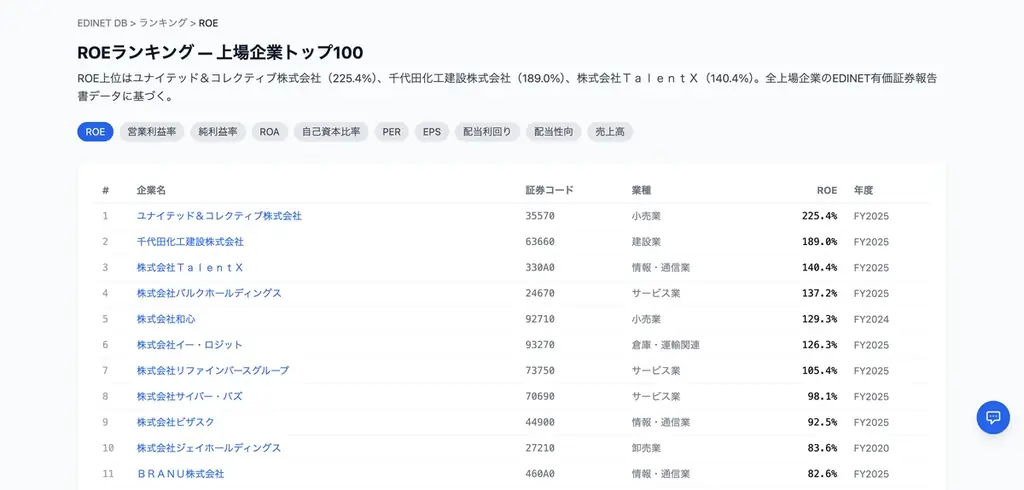
Task: Go to EDINET DB breadcrumb link
Action: (102, 23)
